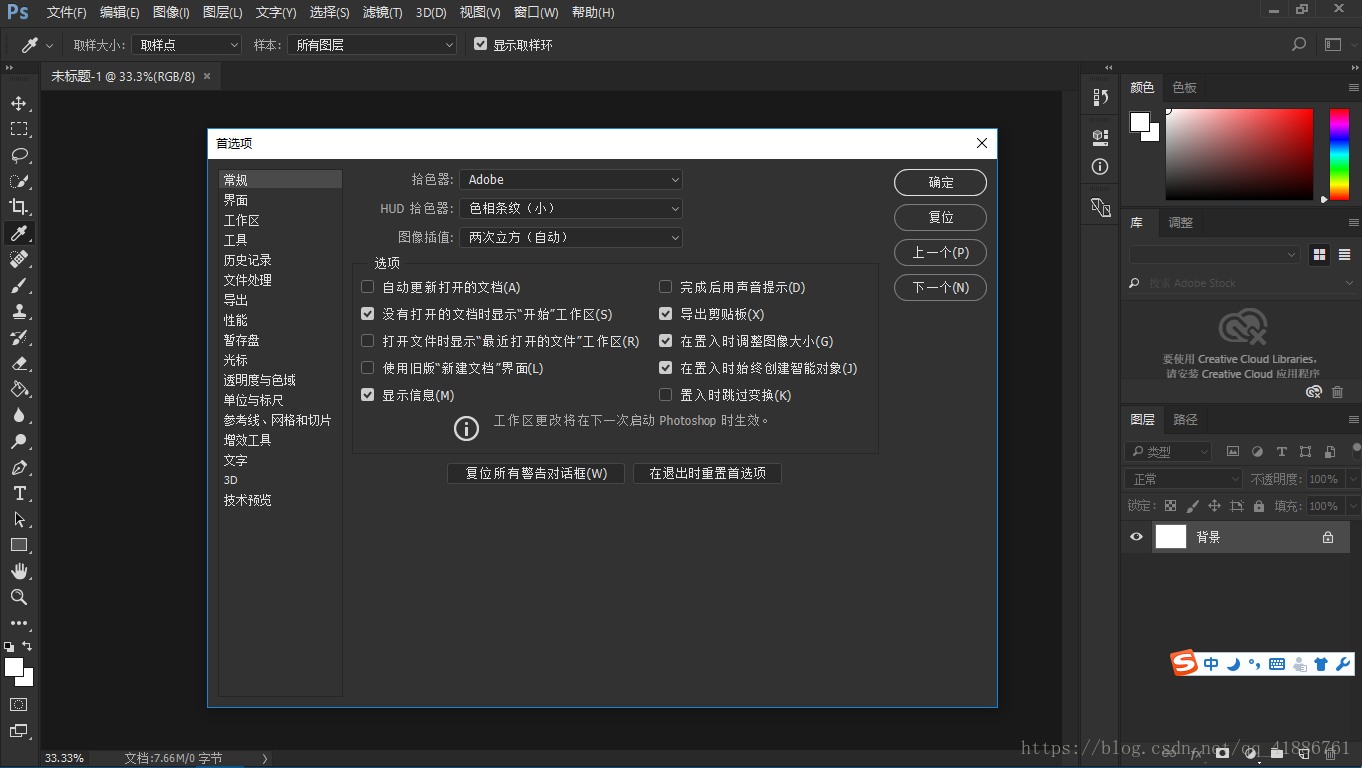Pick a color in the red color field

point(1239,154)
